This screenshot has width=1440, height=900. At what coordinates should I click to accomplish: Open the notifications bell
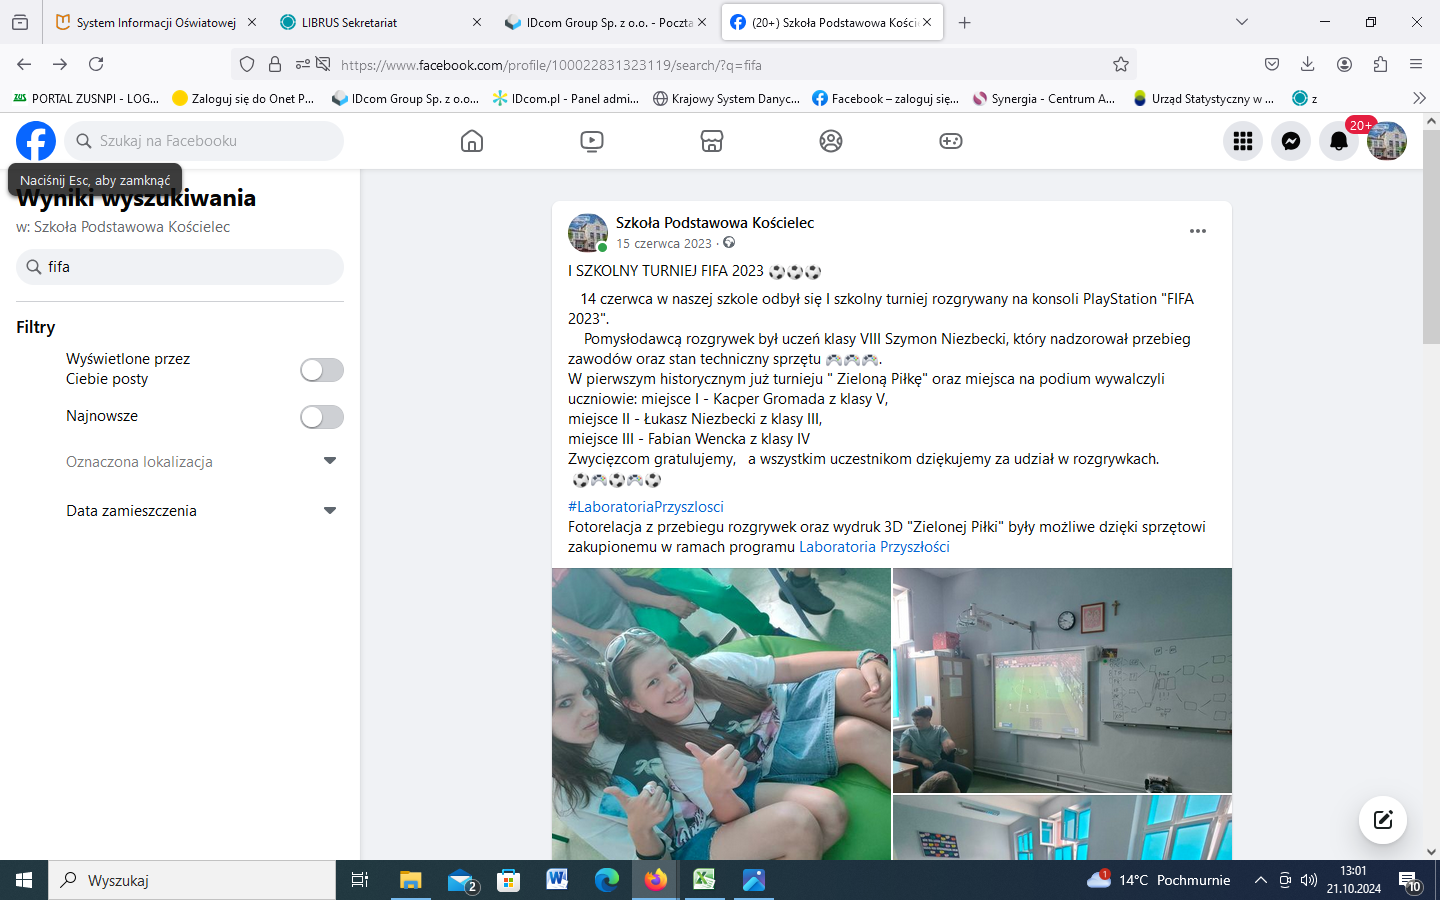pyautogui.click(x=1339, y=141)
